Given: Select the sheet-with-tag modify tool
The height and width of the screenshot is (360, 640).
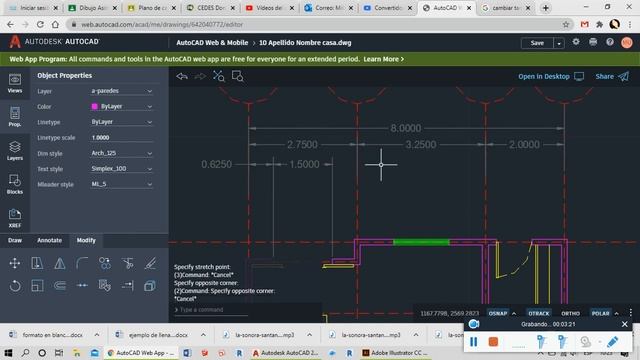Looking at the screenshot, I should pos(105,286).
